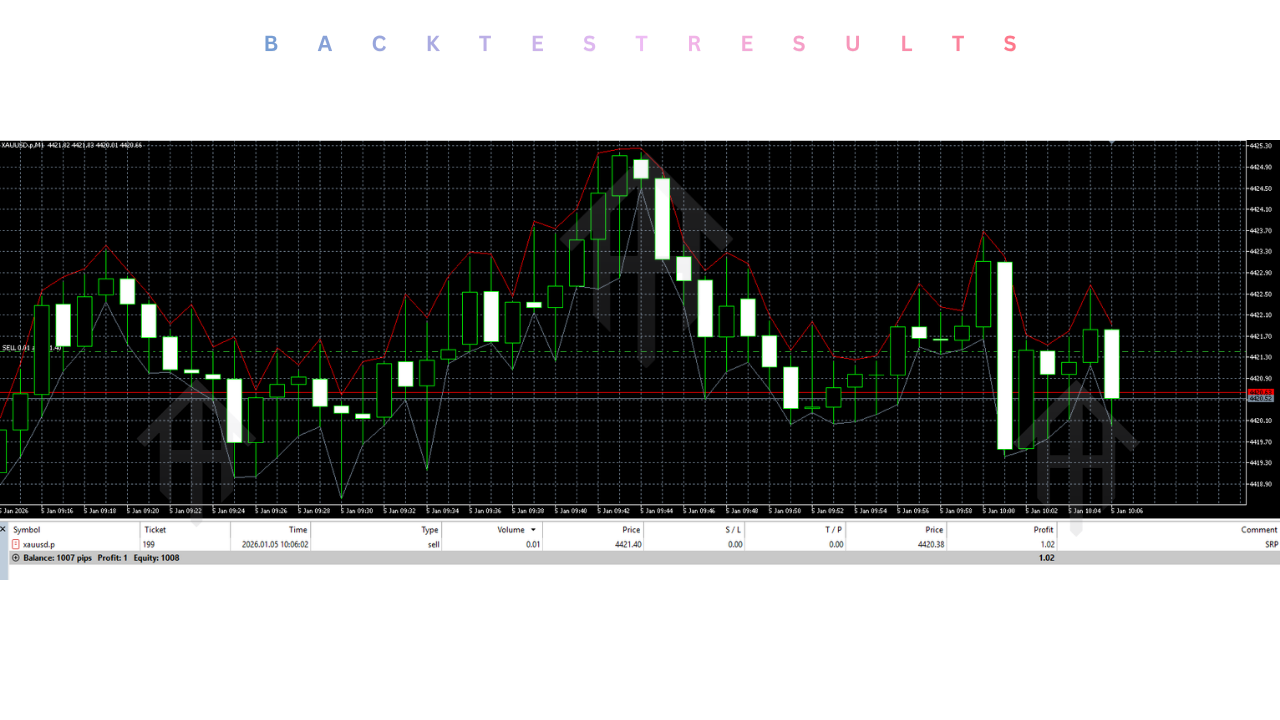This screenshot has height=720, width=1280.
Task: Click the 0.00 value under T / P
Action: (835, 544)
